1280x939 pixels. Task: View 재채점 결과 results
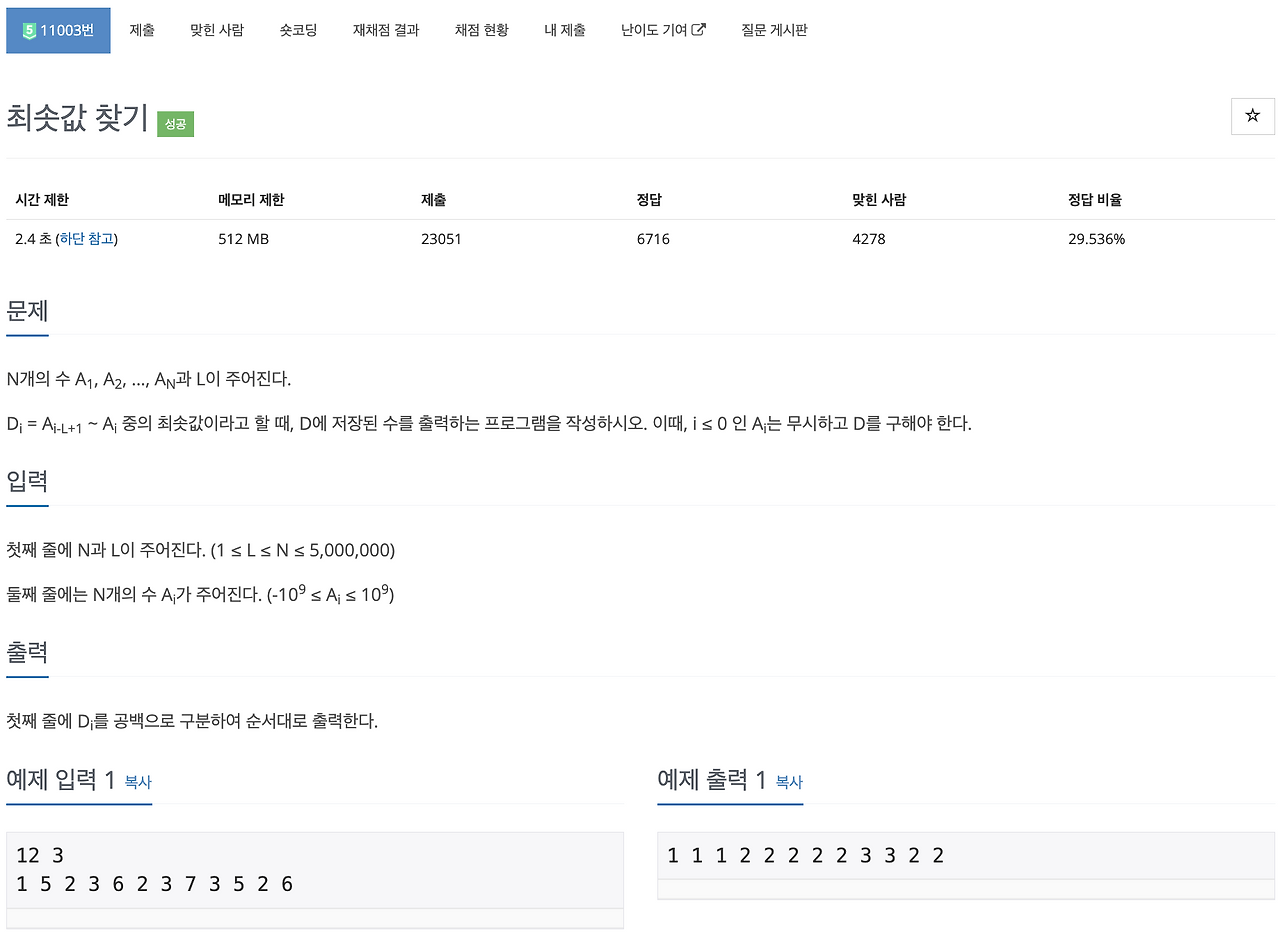pyautogui.click(x=386, y=30)
